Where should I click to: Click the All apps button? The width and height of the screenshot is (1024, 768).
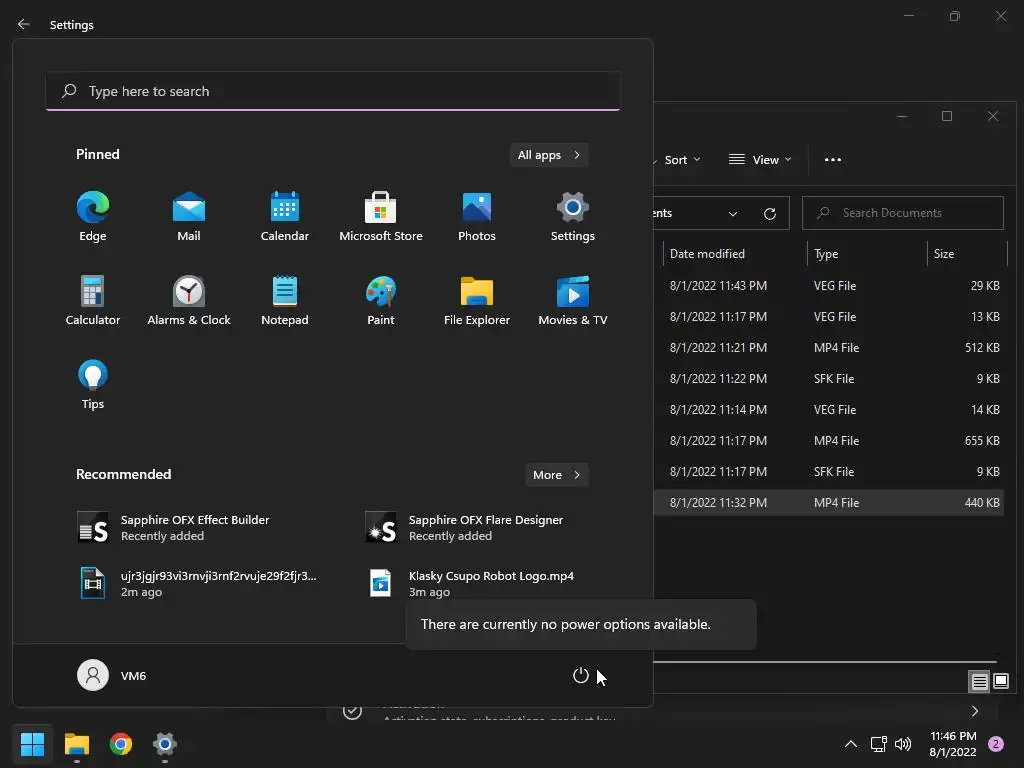pos(549,155)
